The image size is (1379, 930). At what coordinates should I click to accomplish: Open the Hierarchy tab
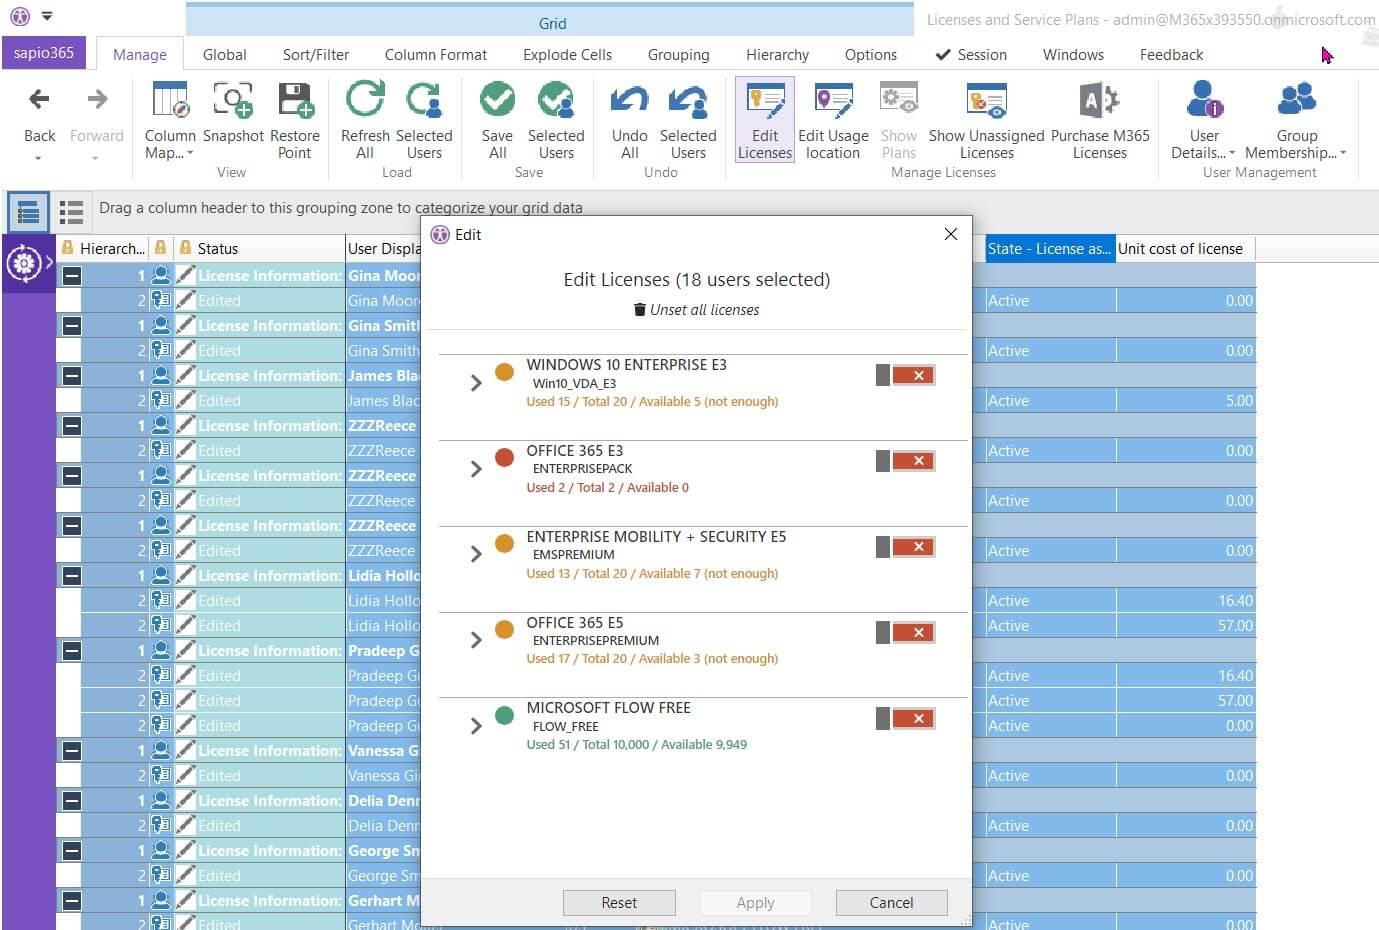(777, 55)
